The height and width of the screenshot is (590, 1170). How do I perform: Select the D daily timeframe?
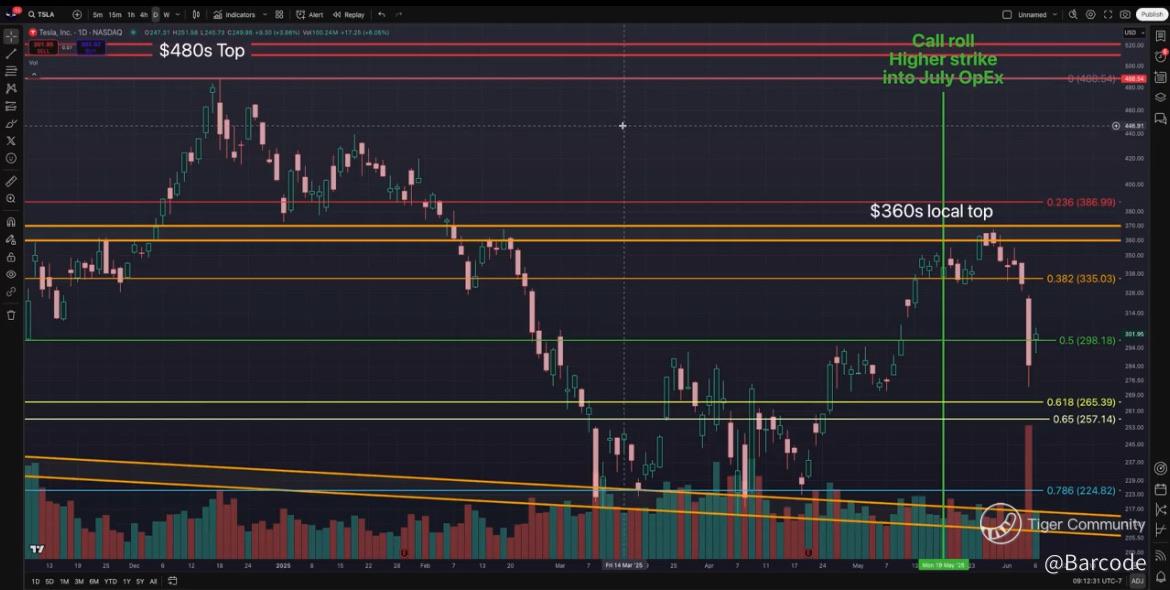[155, 14]
